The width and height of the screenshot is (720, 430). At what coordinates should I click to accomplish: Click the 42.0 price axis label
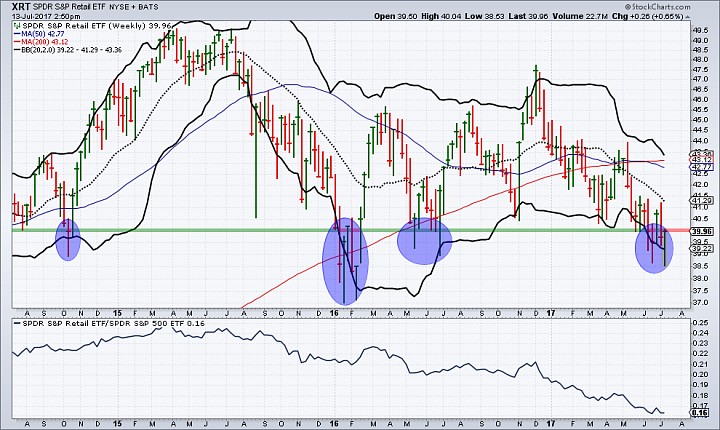pyautogui.click(x=700, y=185)
